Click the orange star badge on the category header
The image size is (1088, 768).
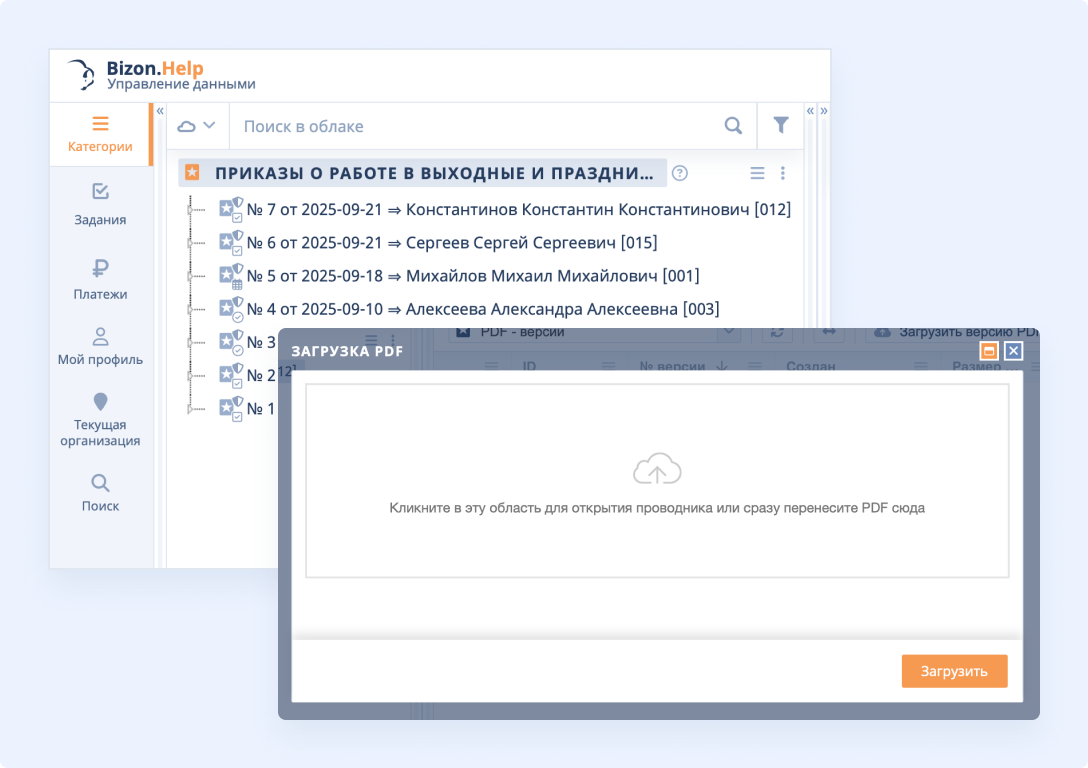point(194,172)
